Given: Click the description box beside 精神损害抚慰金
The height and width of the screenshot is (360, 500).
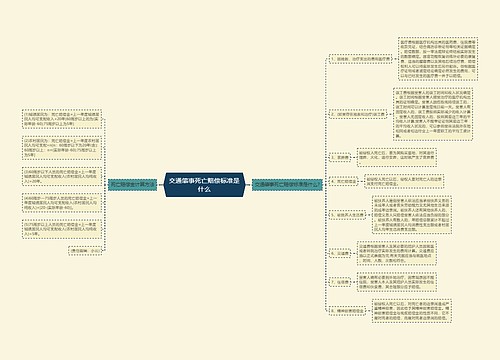Looking at the screenshot, I should click(412, 311).
